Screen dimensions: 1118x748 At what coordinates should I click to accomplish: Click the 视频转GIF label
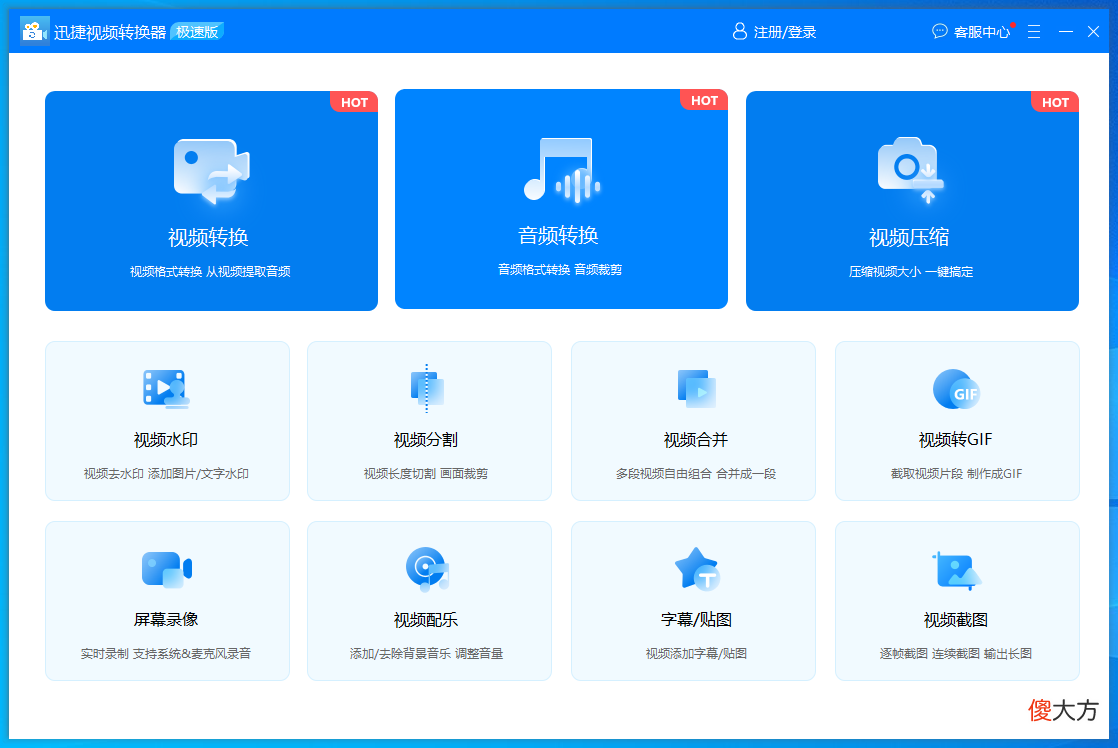955,440
